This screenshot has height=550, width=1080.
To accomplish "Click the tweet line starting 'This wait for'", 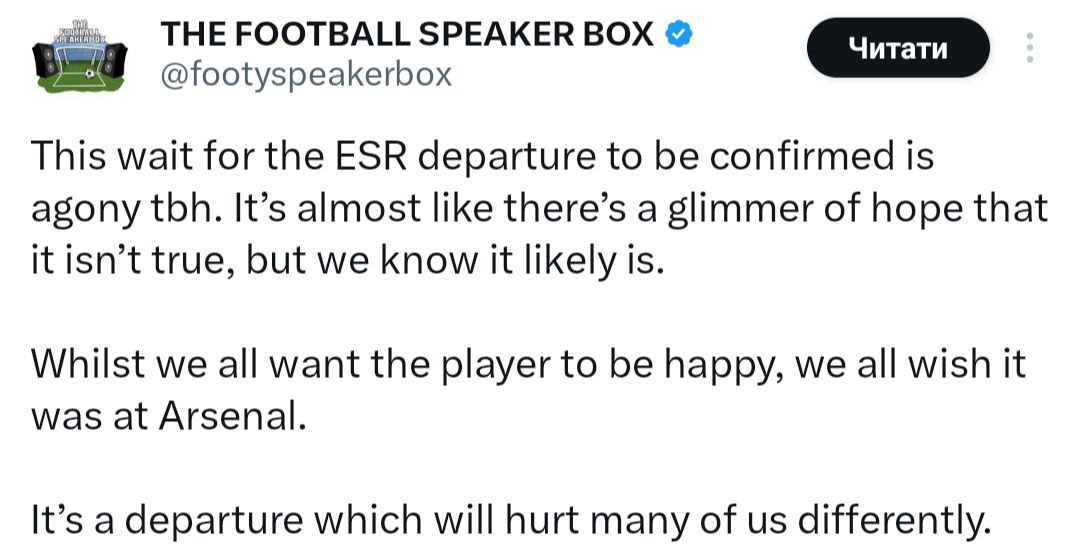I will 482,157.
